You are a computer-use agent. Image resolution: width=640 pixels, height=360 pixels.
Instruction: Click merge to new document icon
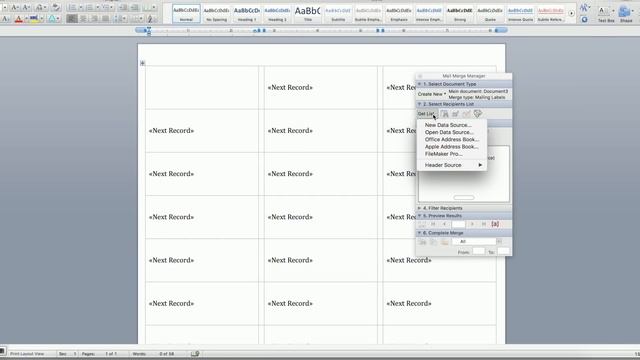point(433,242)
